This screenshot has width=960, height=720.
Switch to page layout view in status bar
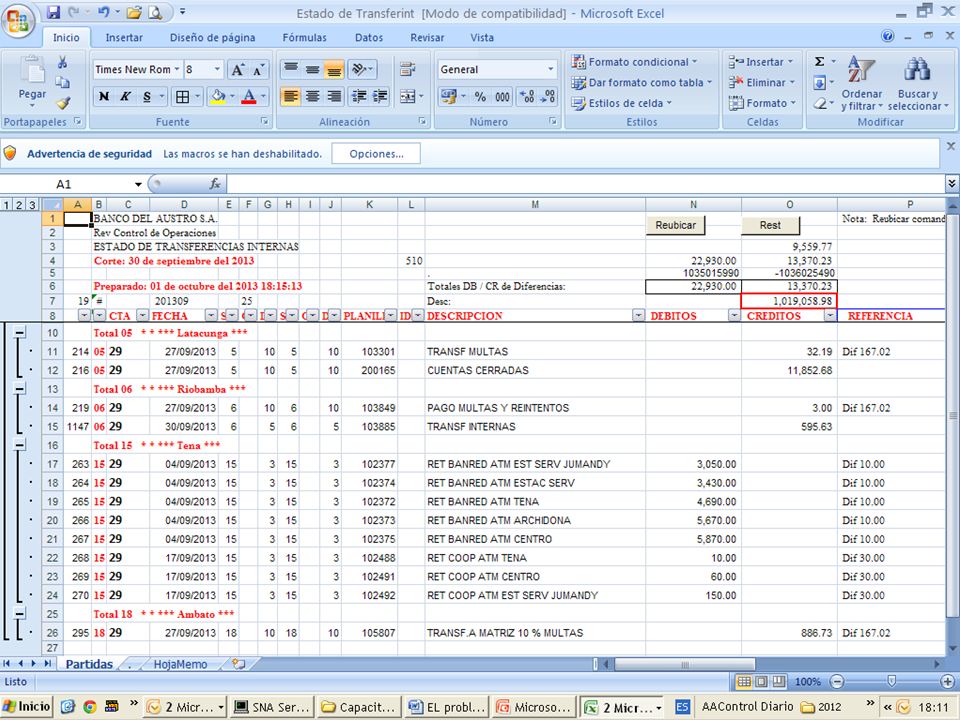[x=761, y=681]
